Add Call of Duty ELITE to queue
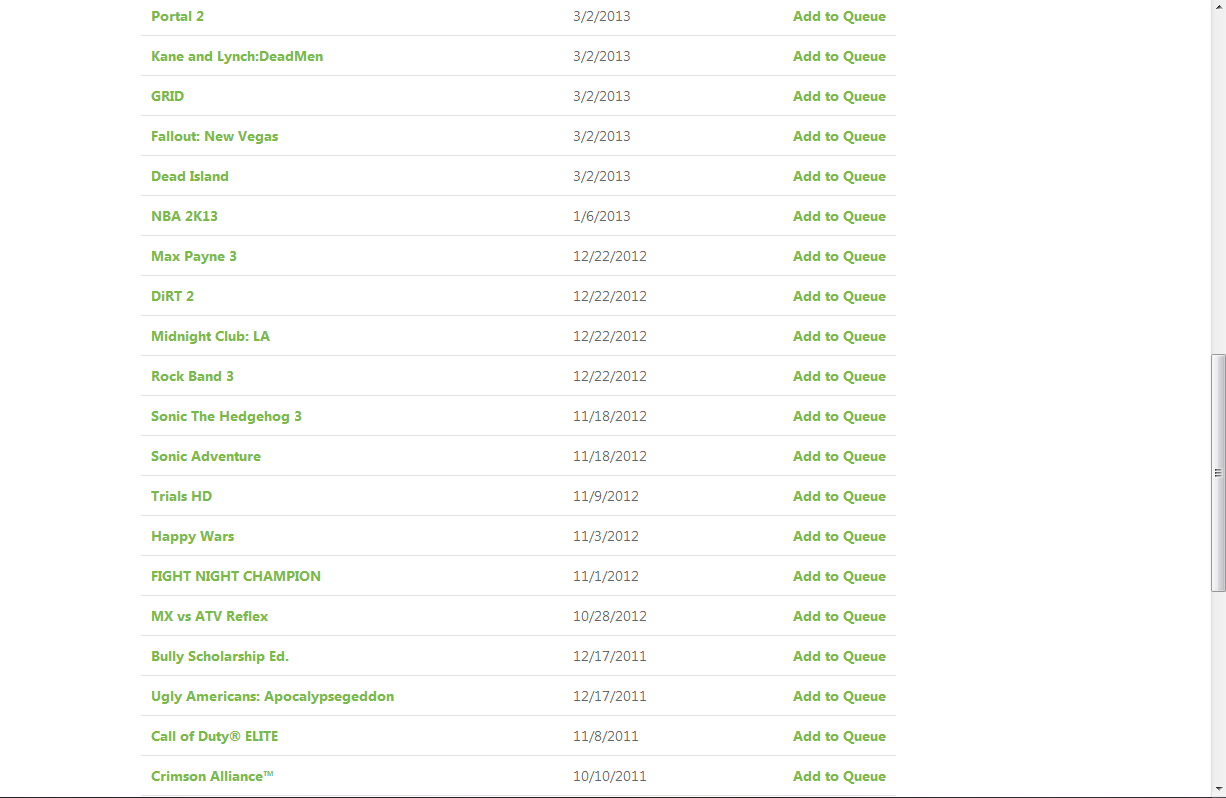The image size is (1226, 798). [x=839, y=736]
